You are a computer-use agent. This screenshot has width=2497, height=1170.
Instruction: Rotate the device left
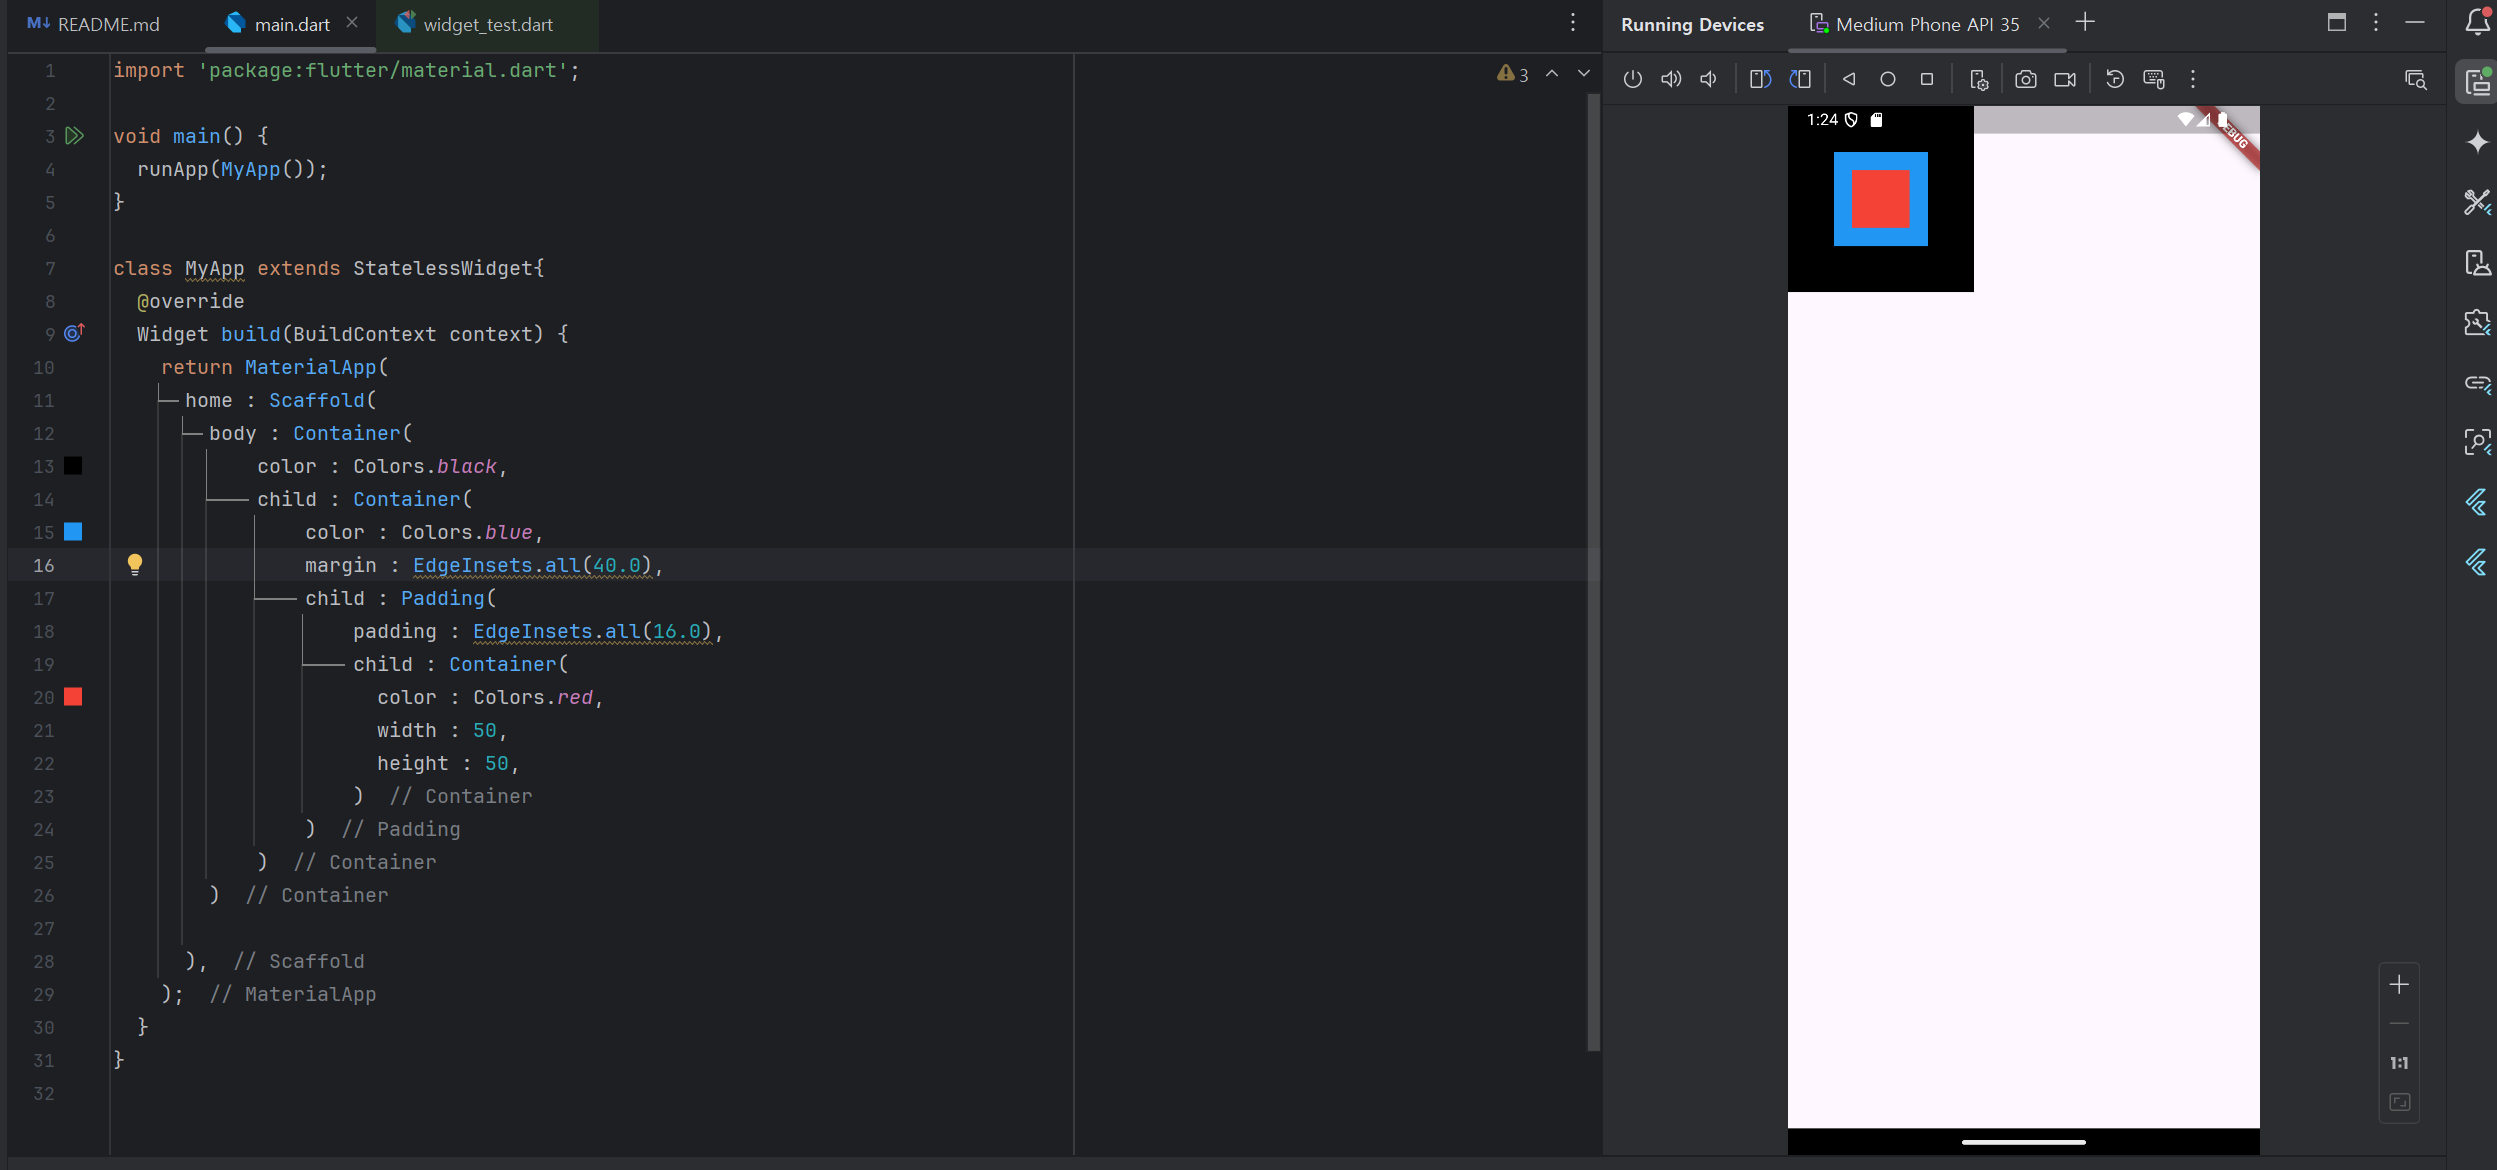point(1760,79)
